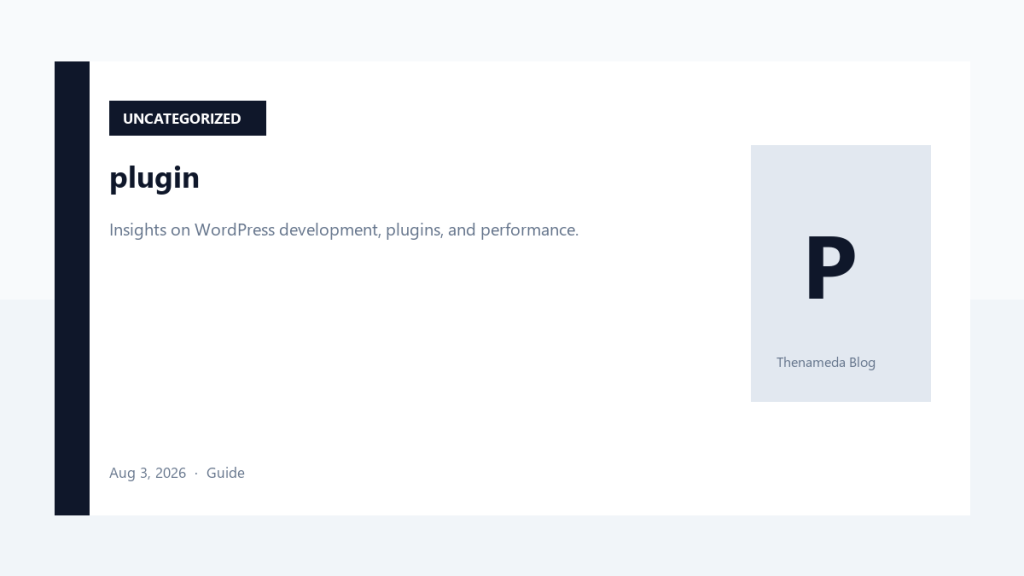
Task: Click the word WordPress in the description
Action: point(234,230)
